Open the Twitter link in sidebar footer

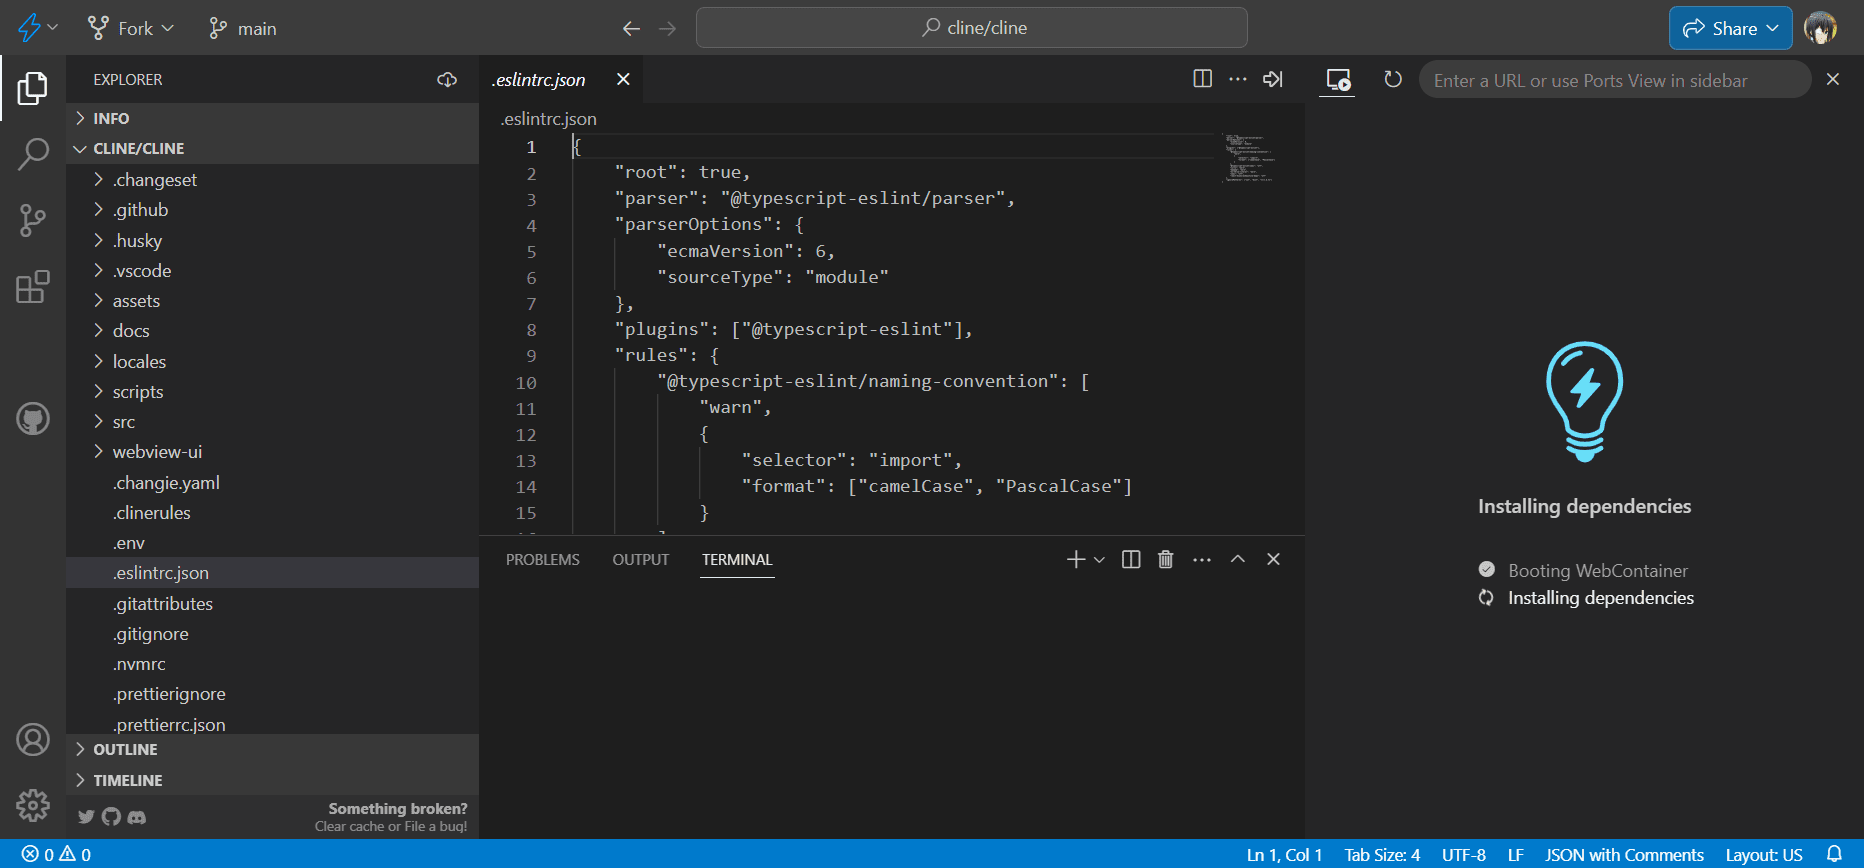pyautogui.click(x=86, y=817)
